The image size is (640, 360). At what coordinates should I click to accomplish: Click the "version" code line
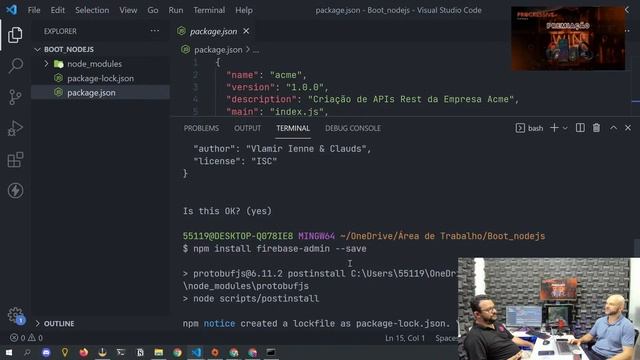278,87
